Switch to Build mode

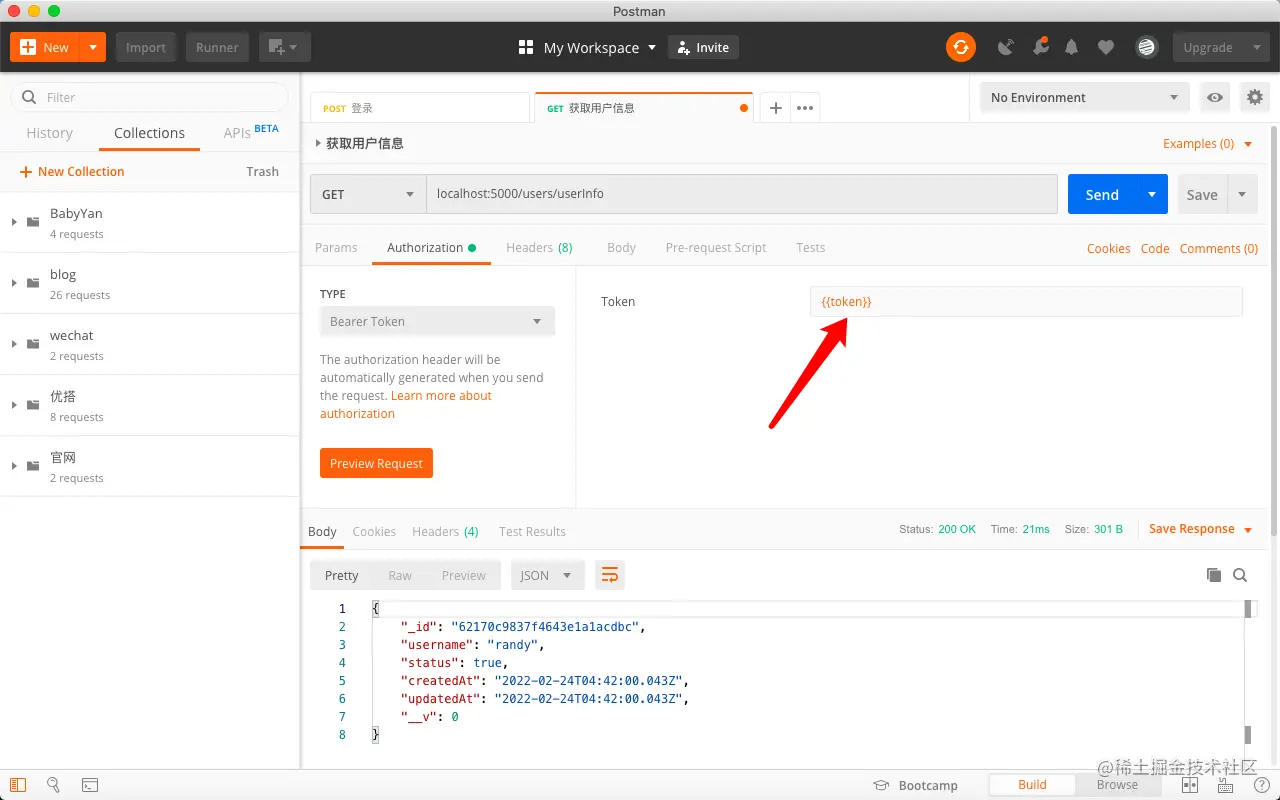pyautogui.click(x=1032, y=784)
